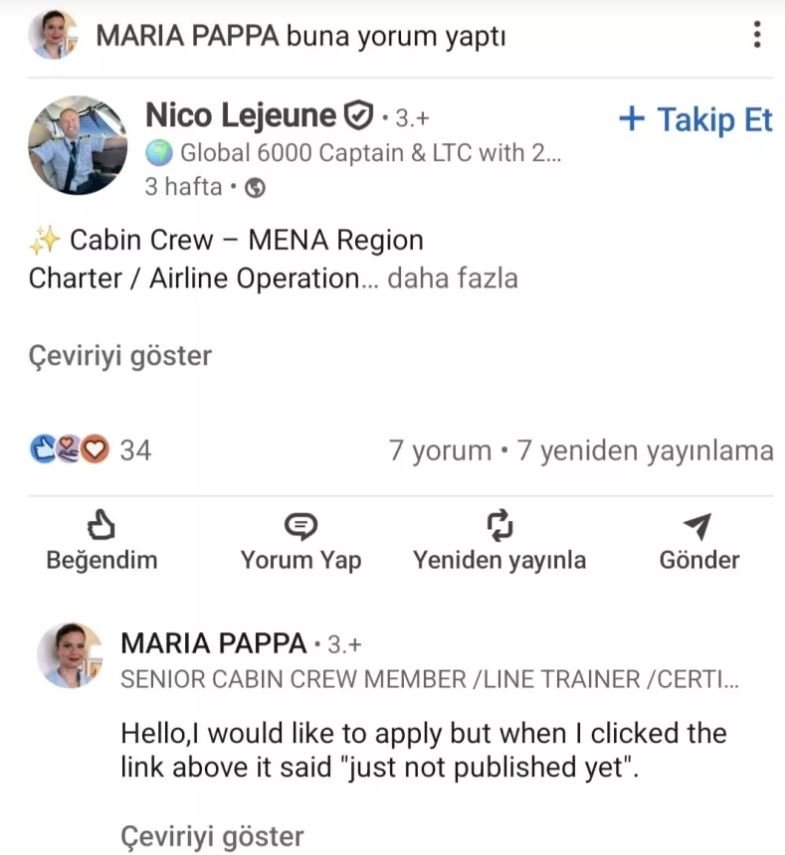The image size is (785, 855).
Task: Click small Maria Pappa avatar in header
Action: tap(53, 36)
